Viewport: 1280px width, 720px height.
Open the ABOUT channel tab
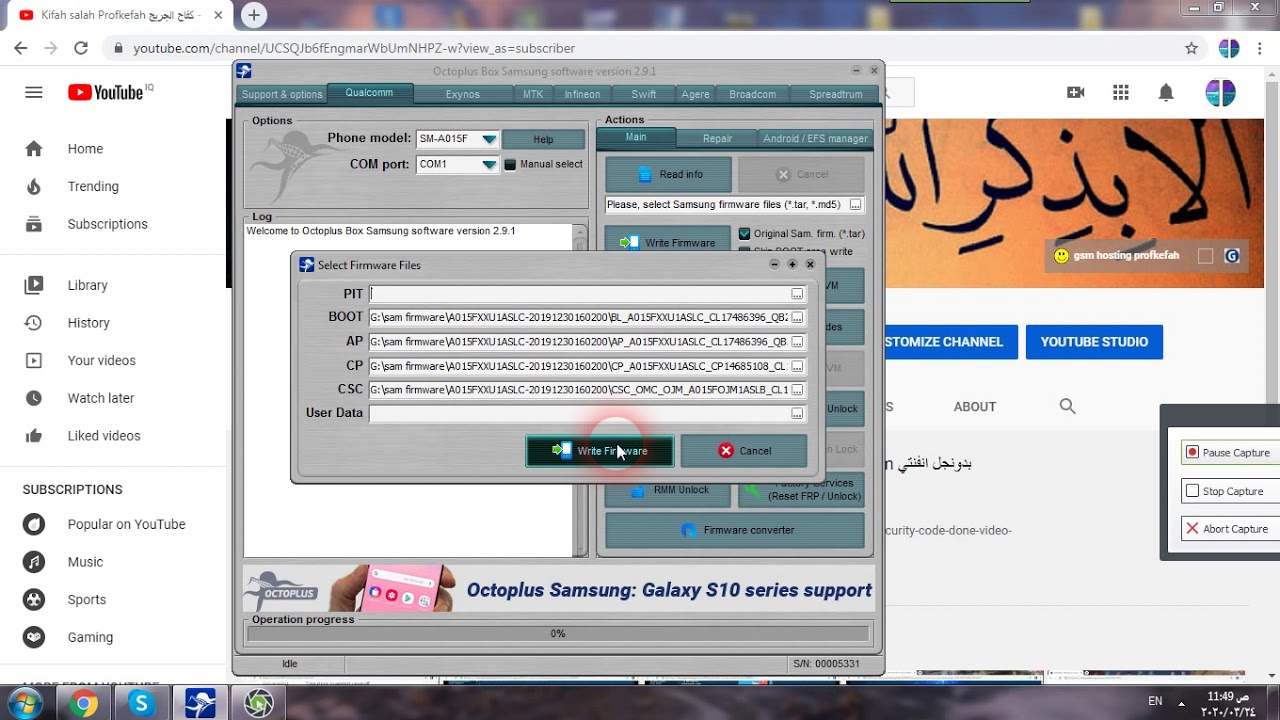975,407
